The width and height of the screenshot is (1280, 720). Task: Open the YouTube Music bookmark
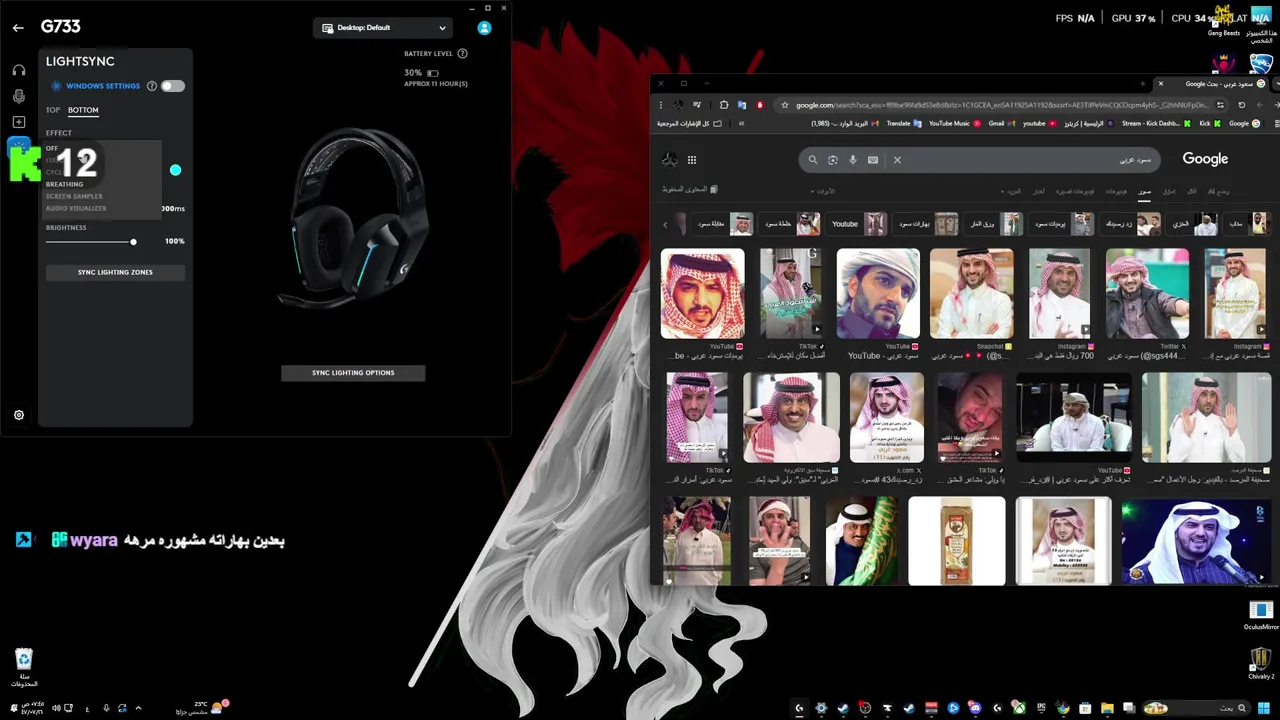955,124
